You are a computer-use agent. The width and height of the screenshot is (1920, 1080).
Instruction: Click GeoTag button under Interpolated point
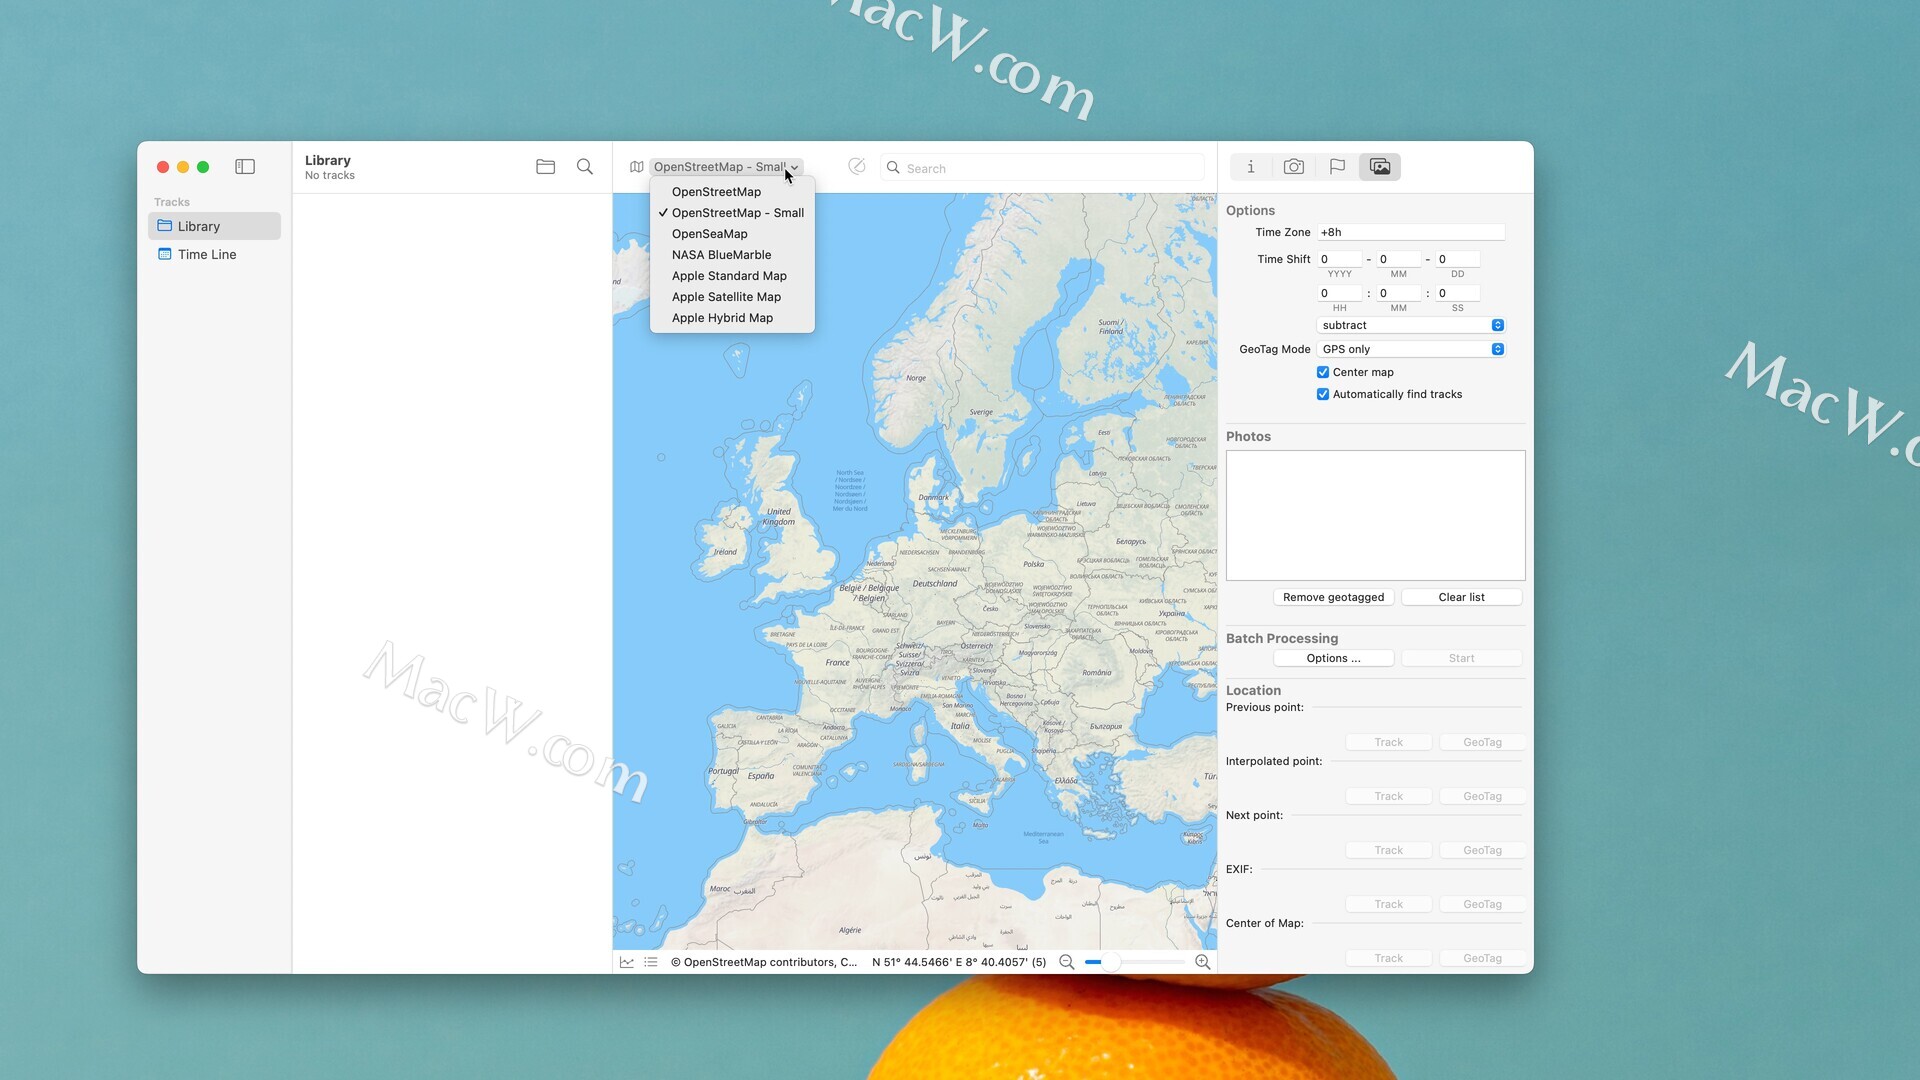click(x=1482, y=796)
